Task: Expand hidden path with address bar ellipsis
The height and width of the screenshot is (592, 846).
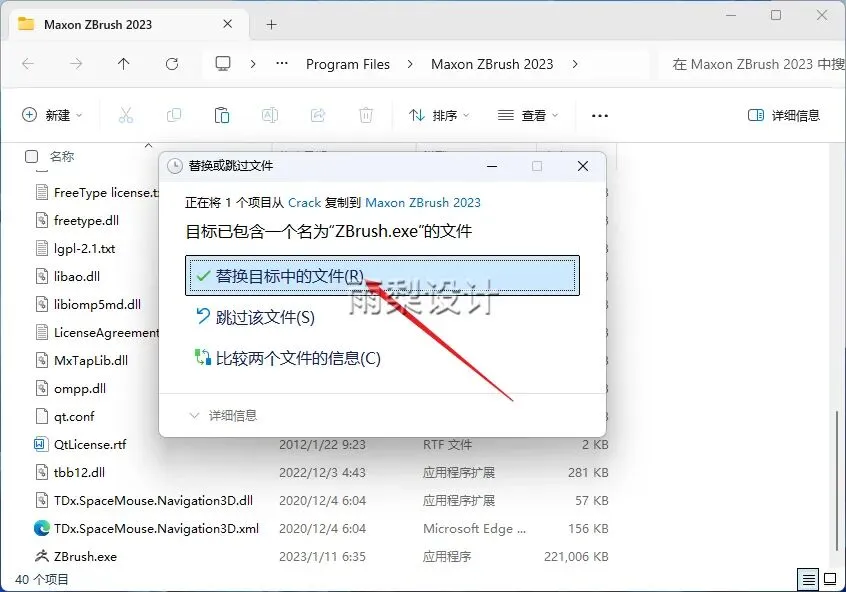Action: pos(282,64)
